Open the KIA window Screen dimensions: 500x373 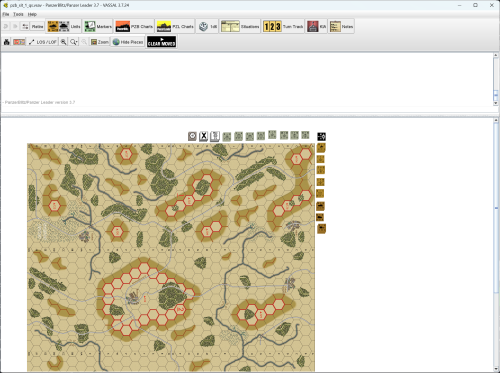click(x=316, y=26)
